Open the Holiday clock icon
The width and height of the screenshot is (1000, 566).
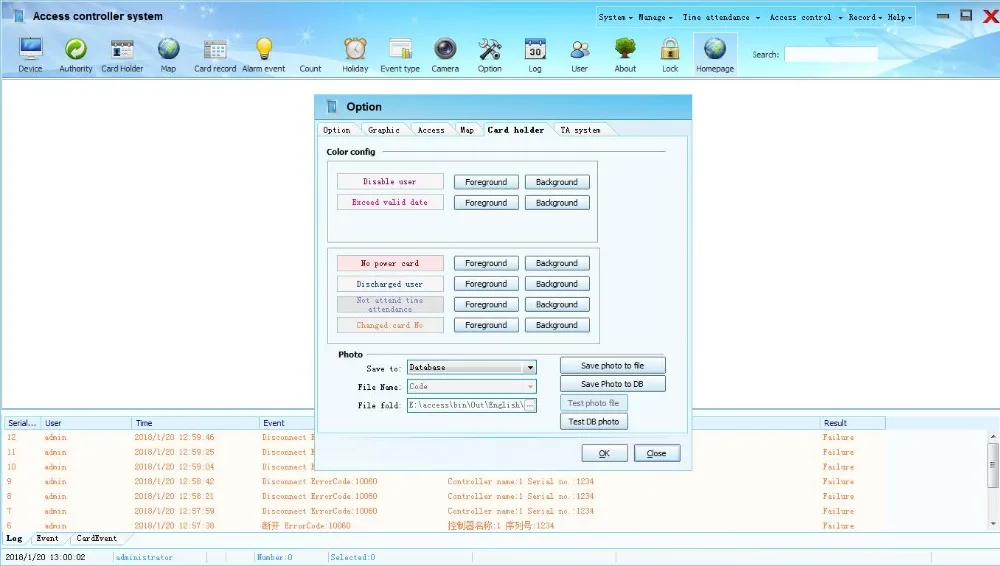(x=355, y=54)
